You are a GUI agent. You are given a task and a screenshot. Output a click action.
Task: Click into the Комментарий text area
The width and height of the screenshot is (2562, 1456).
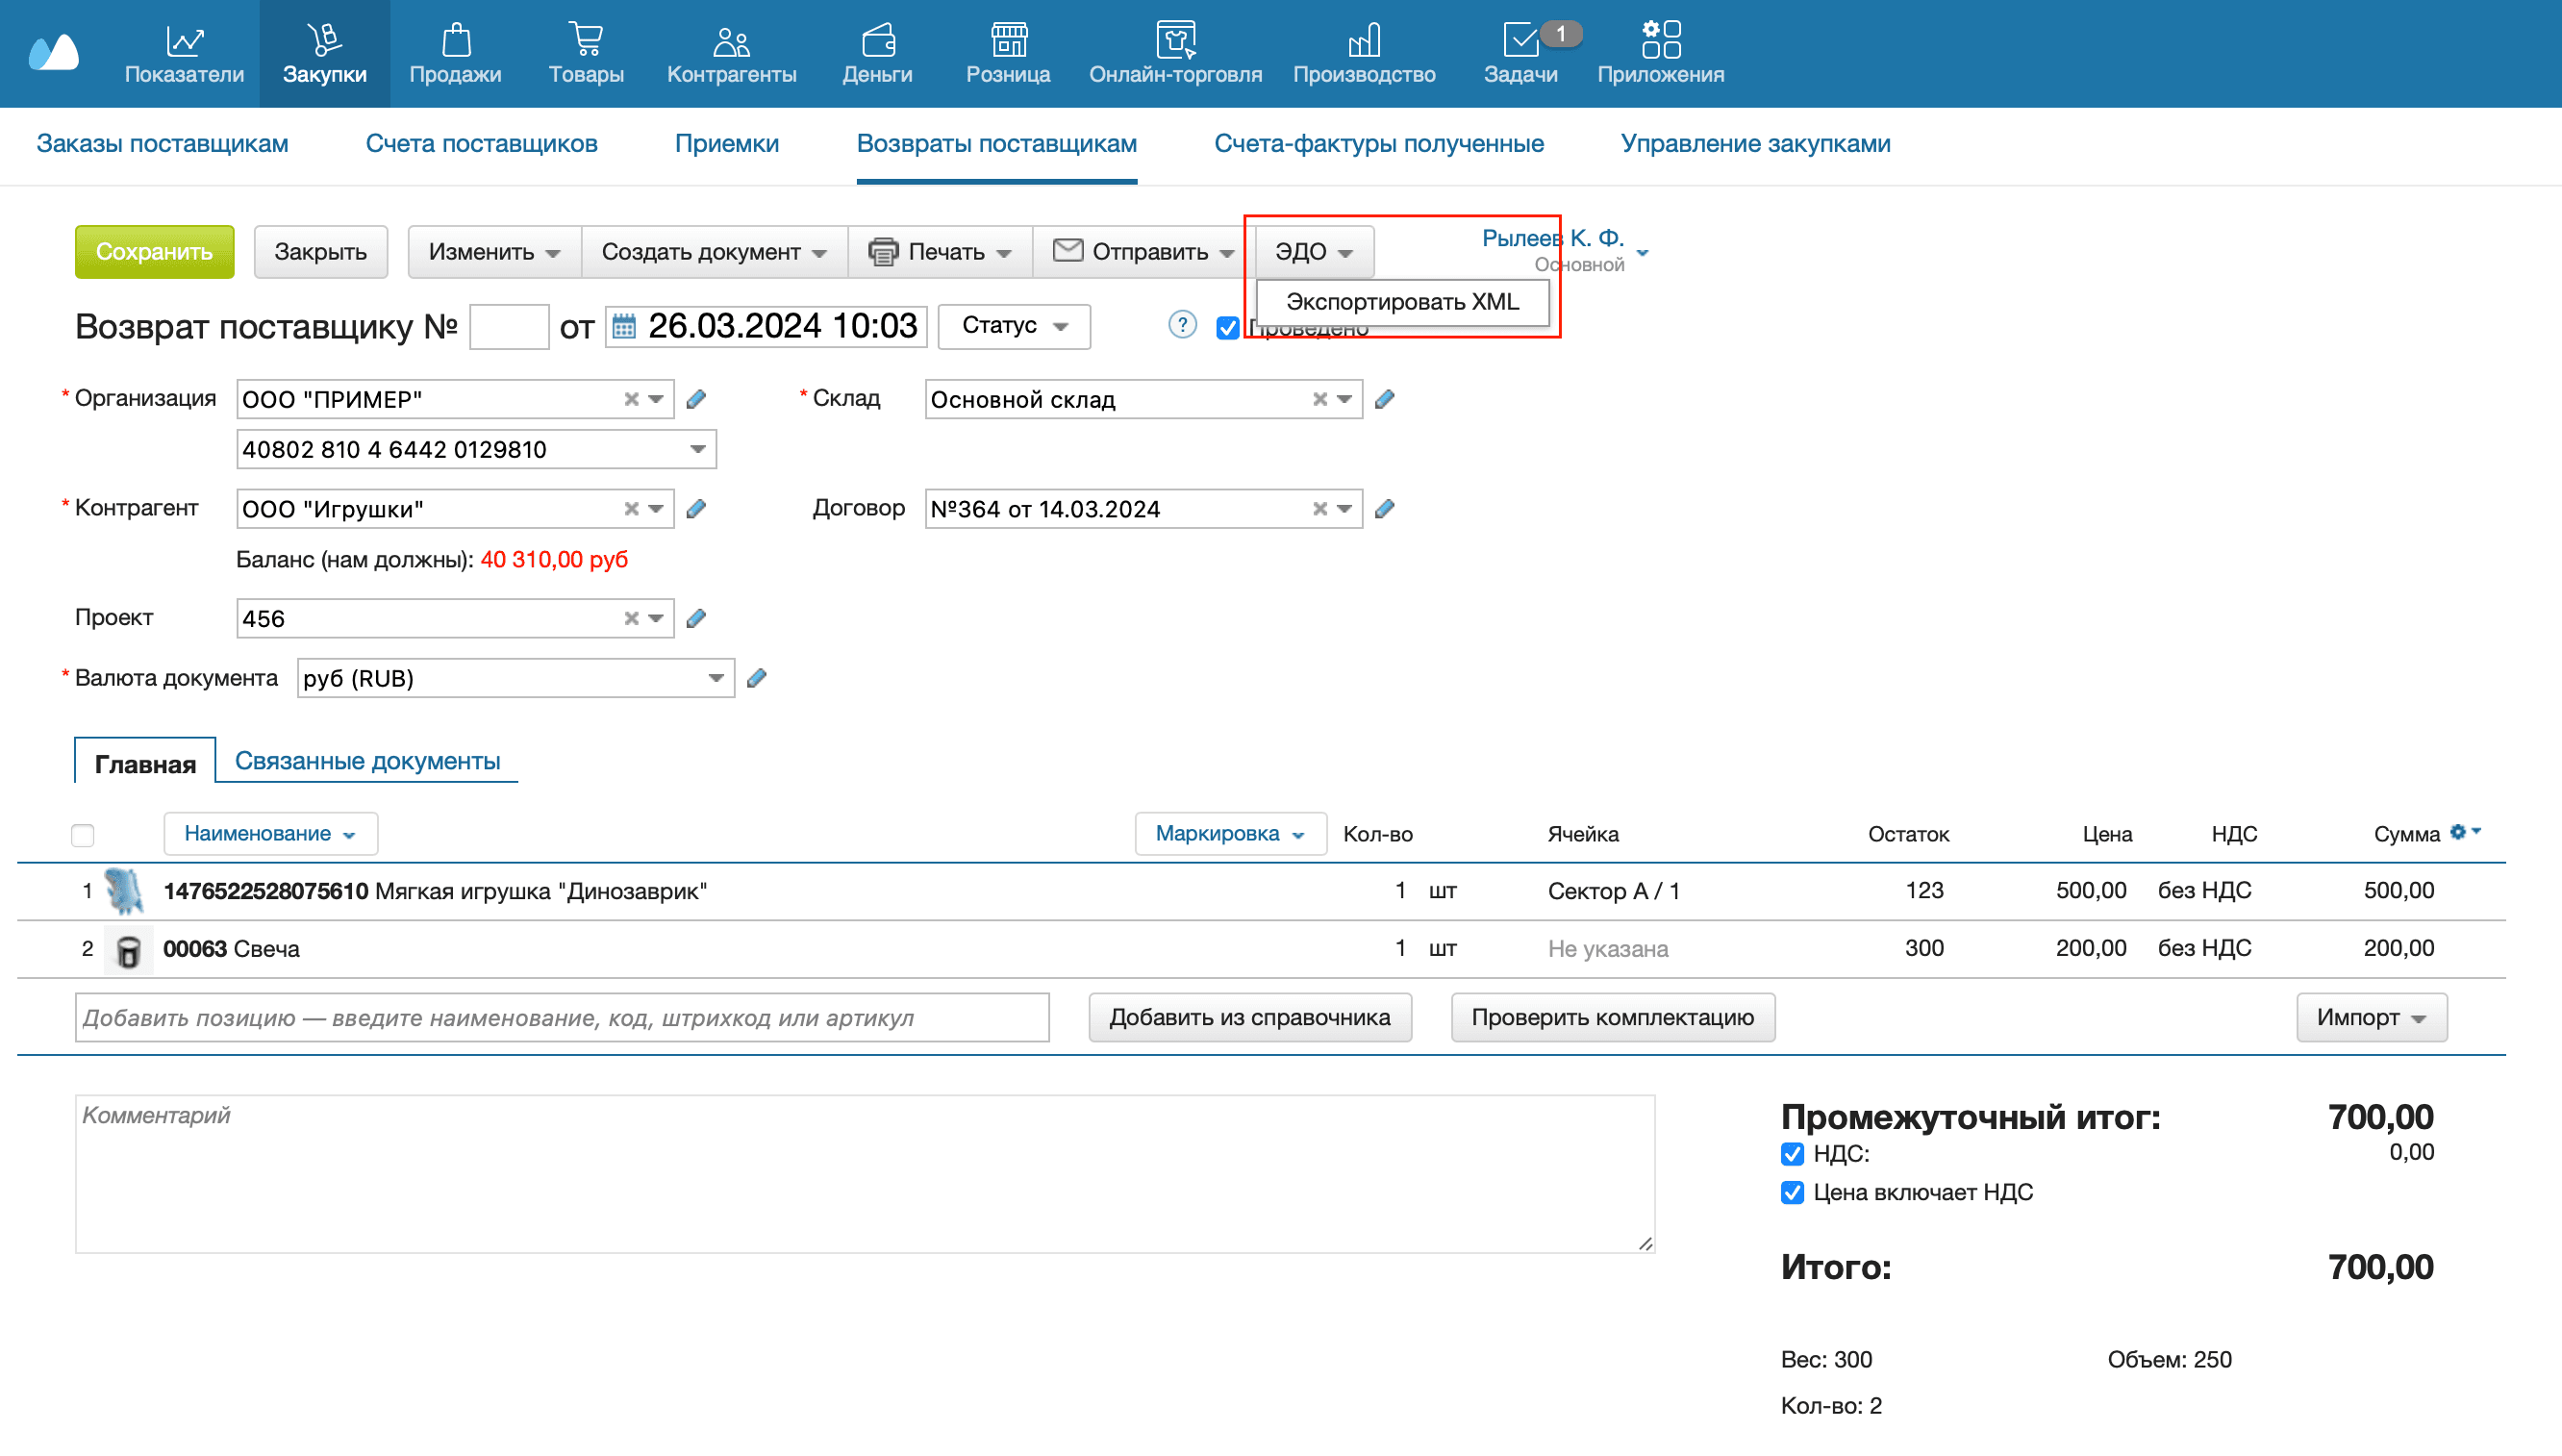[x=864, y=1173]
